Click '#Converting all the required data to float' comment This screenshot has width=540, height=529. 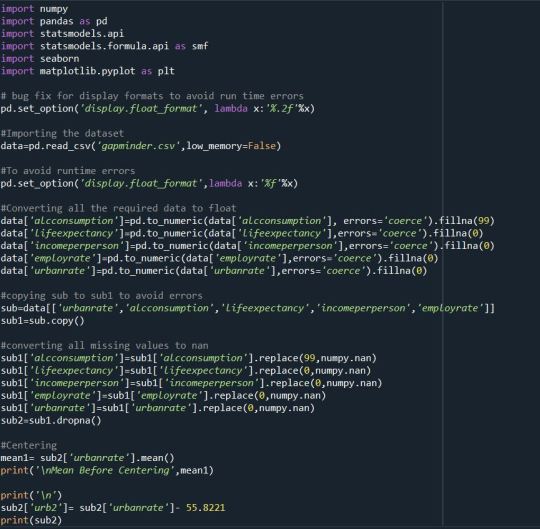(118, 208)
